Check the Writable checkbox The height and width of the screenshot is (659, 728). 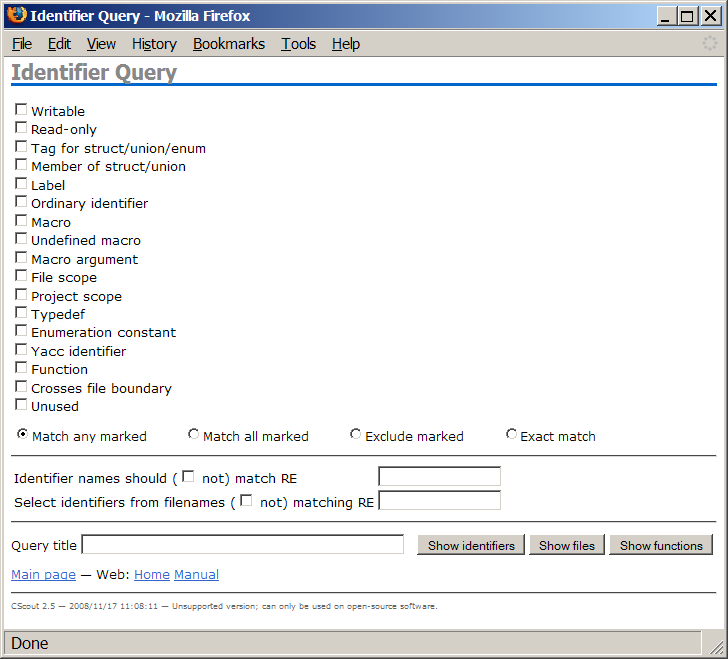(21, 110)
